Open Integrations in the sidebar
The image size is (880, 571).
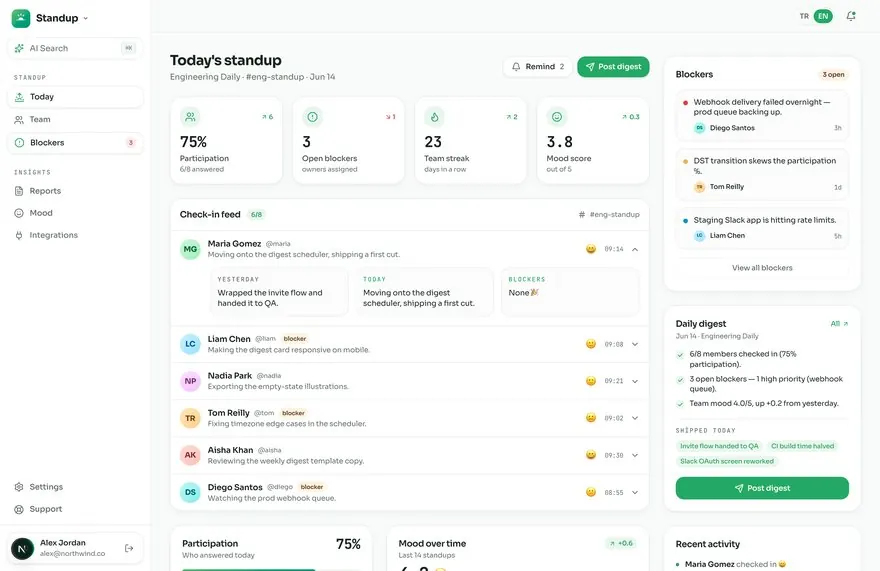[75, 235]
